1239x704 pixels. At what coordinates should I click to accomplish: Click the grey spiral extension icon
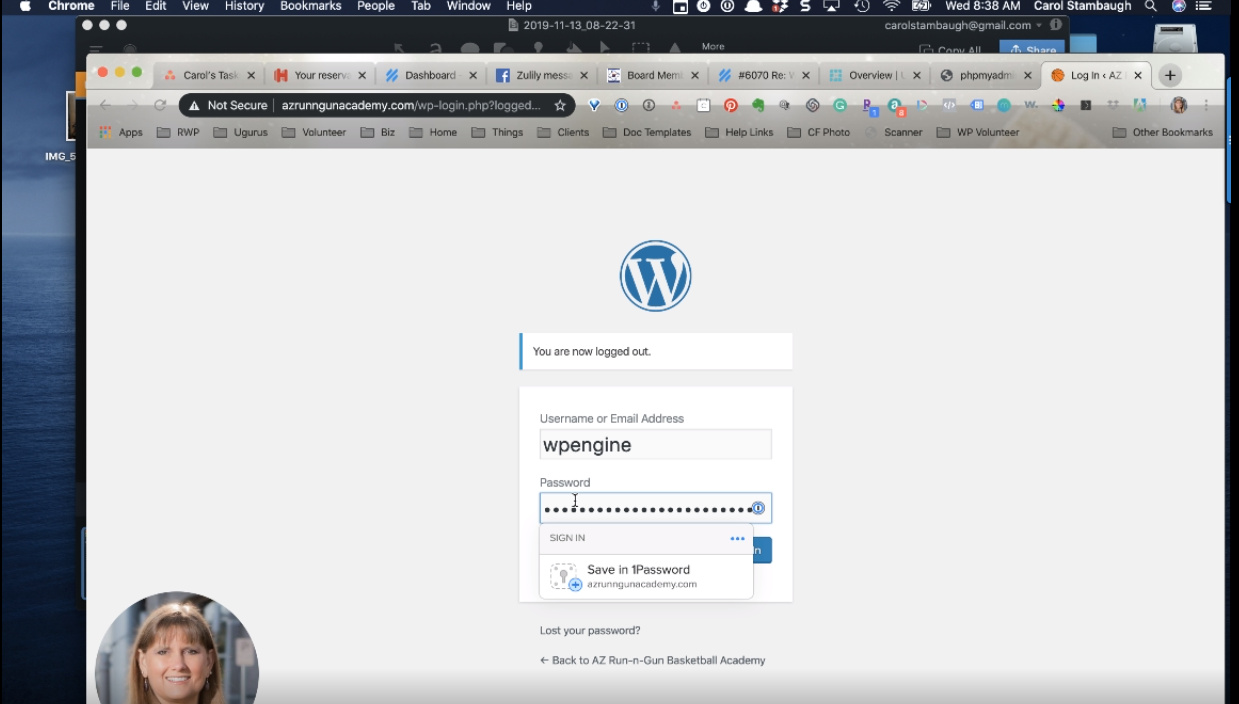pyautogui.click(x=812, y=105)
